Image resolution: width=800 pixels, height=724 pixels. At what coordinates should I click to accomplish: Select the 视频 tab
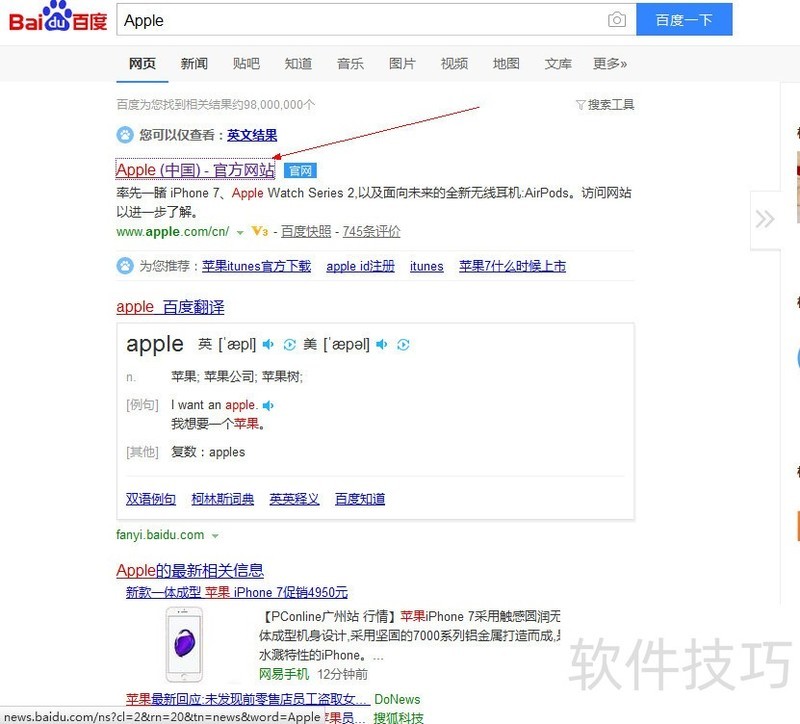pyautogui.click(x=455, y=64)
